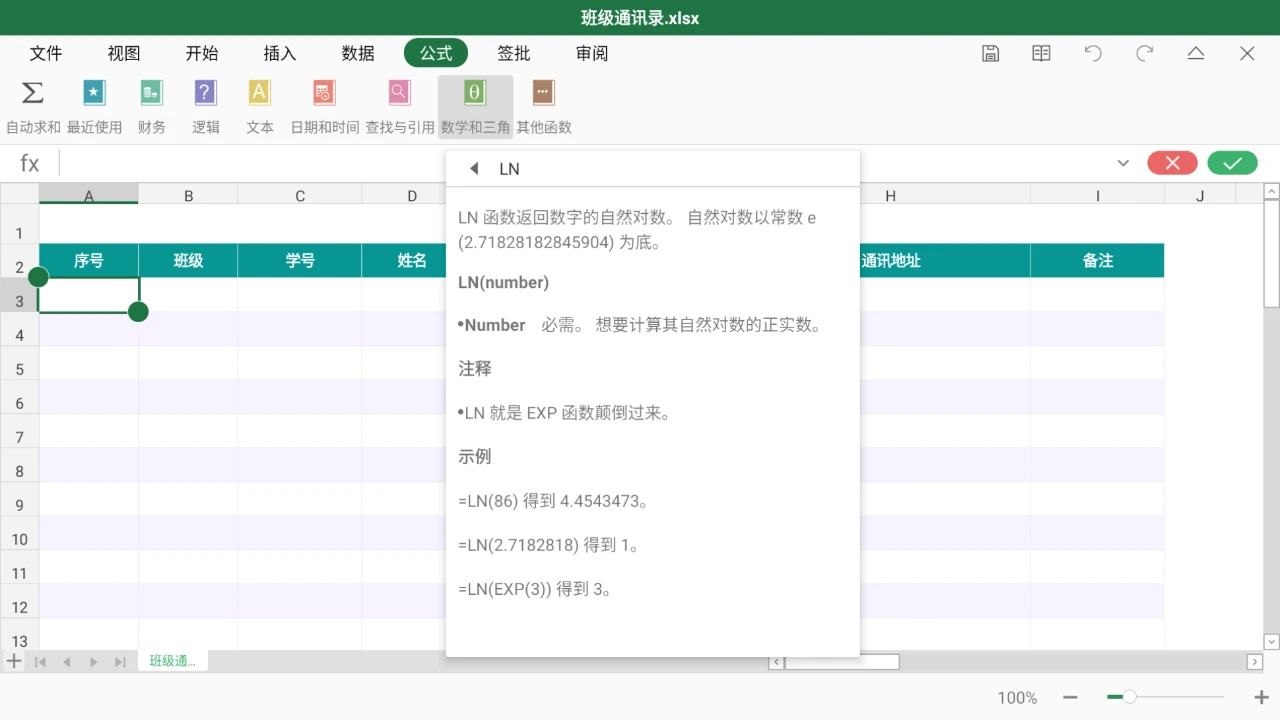
Task: Undo the last action
Action: point(1093,54)
